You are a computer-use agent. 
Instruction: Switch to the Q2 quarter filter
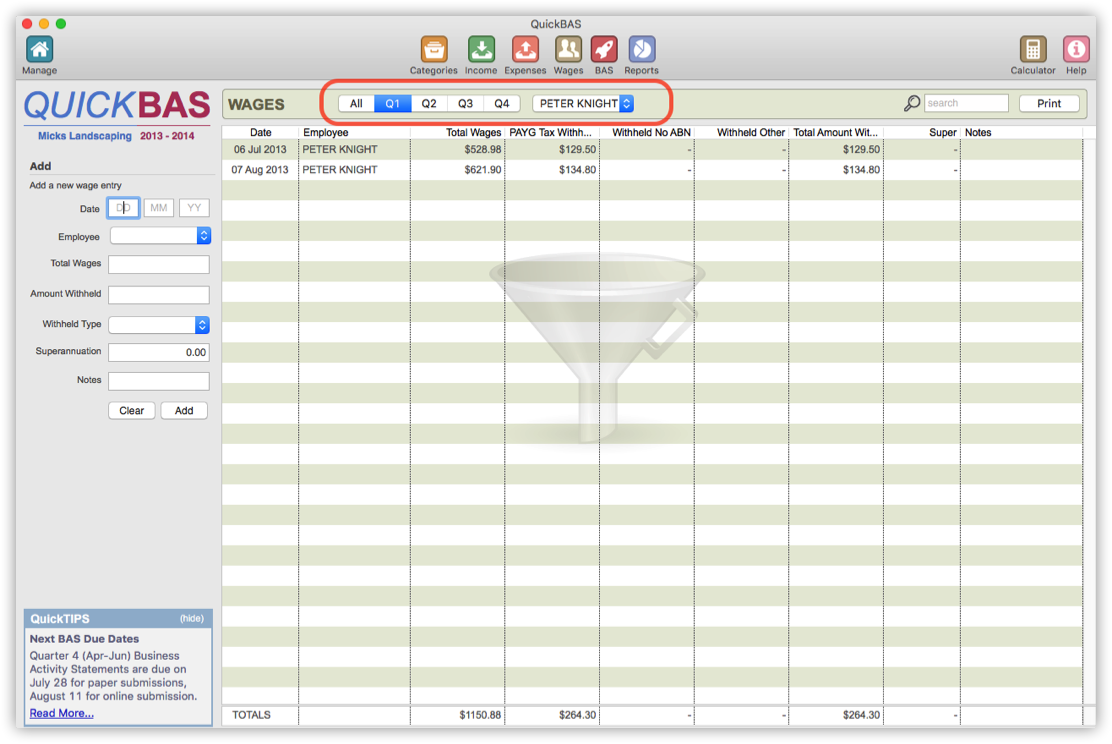pyautogui.click(x=428, y=103)
